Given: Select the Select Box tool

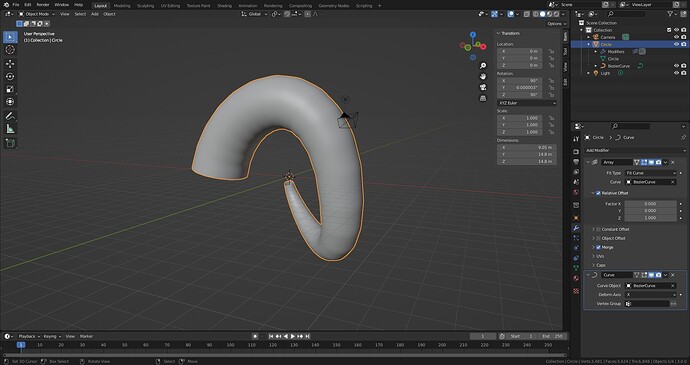Looking at the screenshot, I should coord(10,37).
